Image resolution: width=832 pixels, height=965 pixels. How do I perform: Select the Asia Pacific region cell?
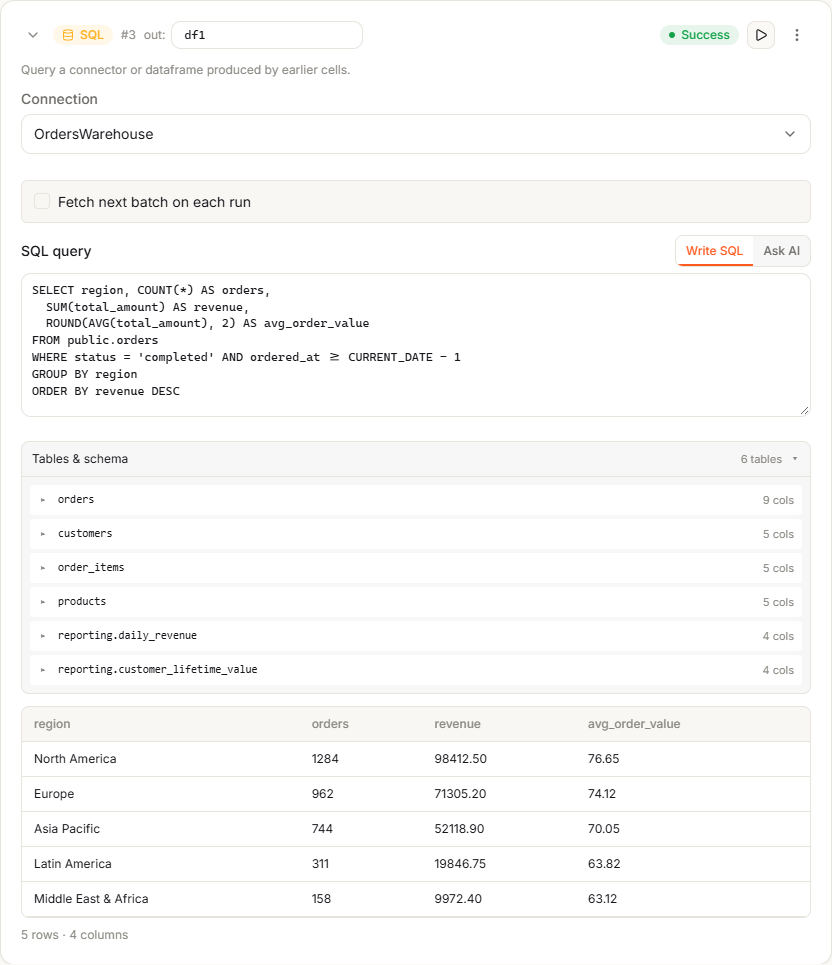[x=67, y=829]
